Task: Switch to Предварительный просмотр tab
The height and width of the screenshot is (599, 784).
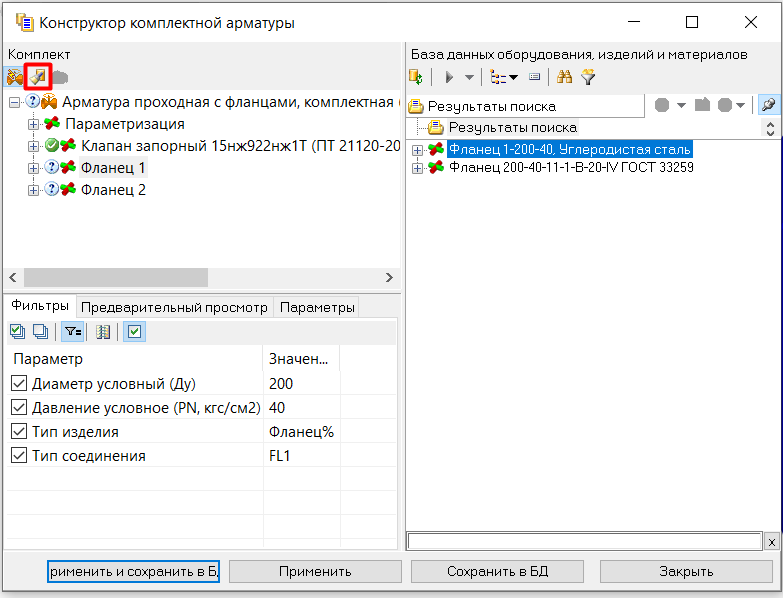Action: [174, 307]
